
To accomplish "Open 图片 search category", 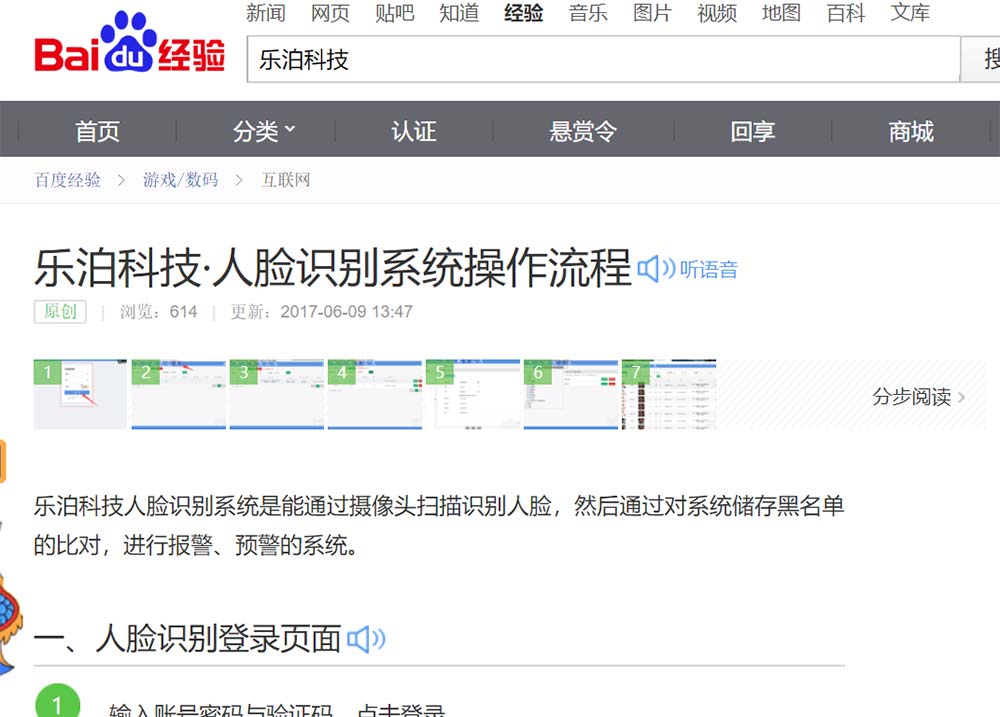I will point(653,13).
